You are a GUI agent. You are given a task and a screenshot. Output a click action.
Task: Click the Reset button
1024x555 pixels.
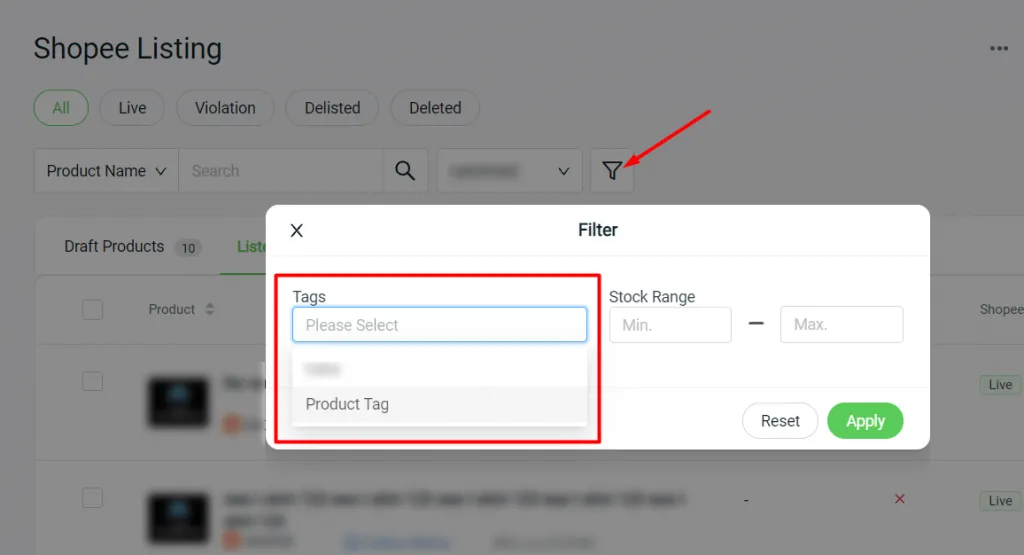coord(780,421)
